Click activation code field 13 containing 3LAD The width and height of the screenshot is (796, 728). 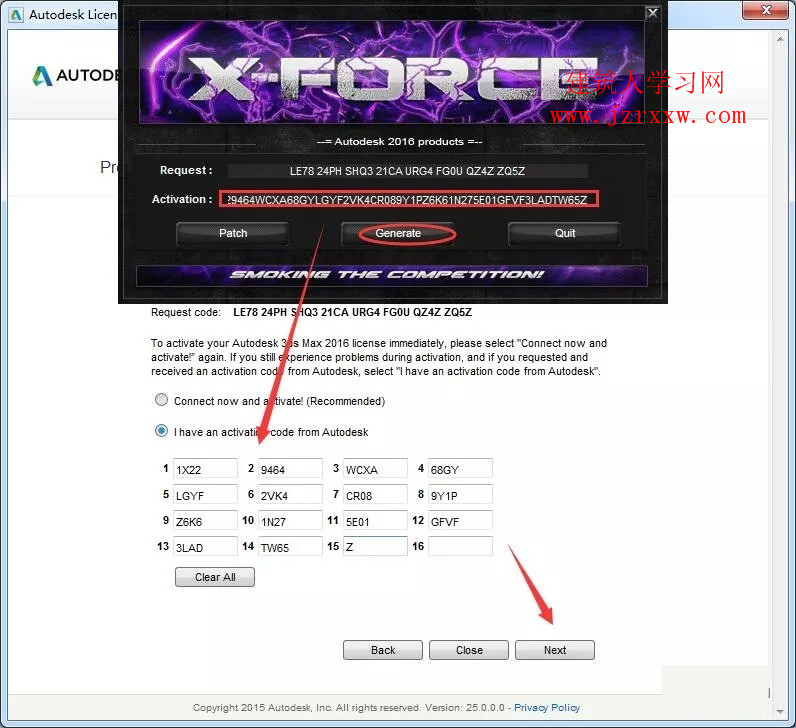pyautogui.click(x=205, y=546)
